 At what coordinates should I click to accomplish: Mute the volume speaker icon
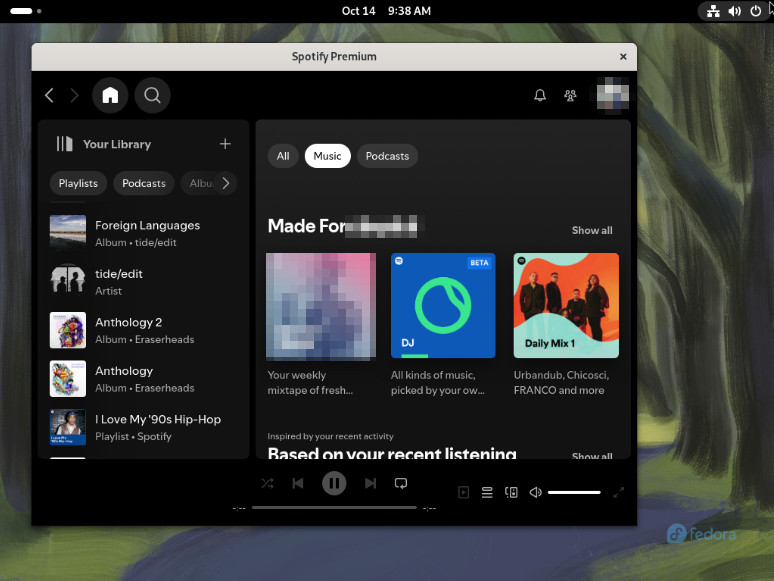click(x=536, y=492)
